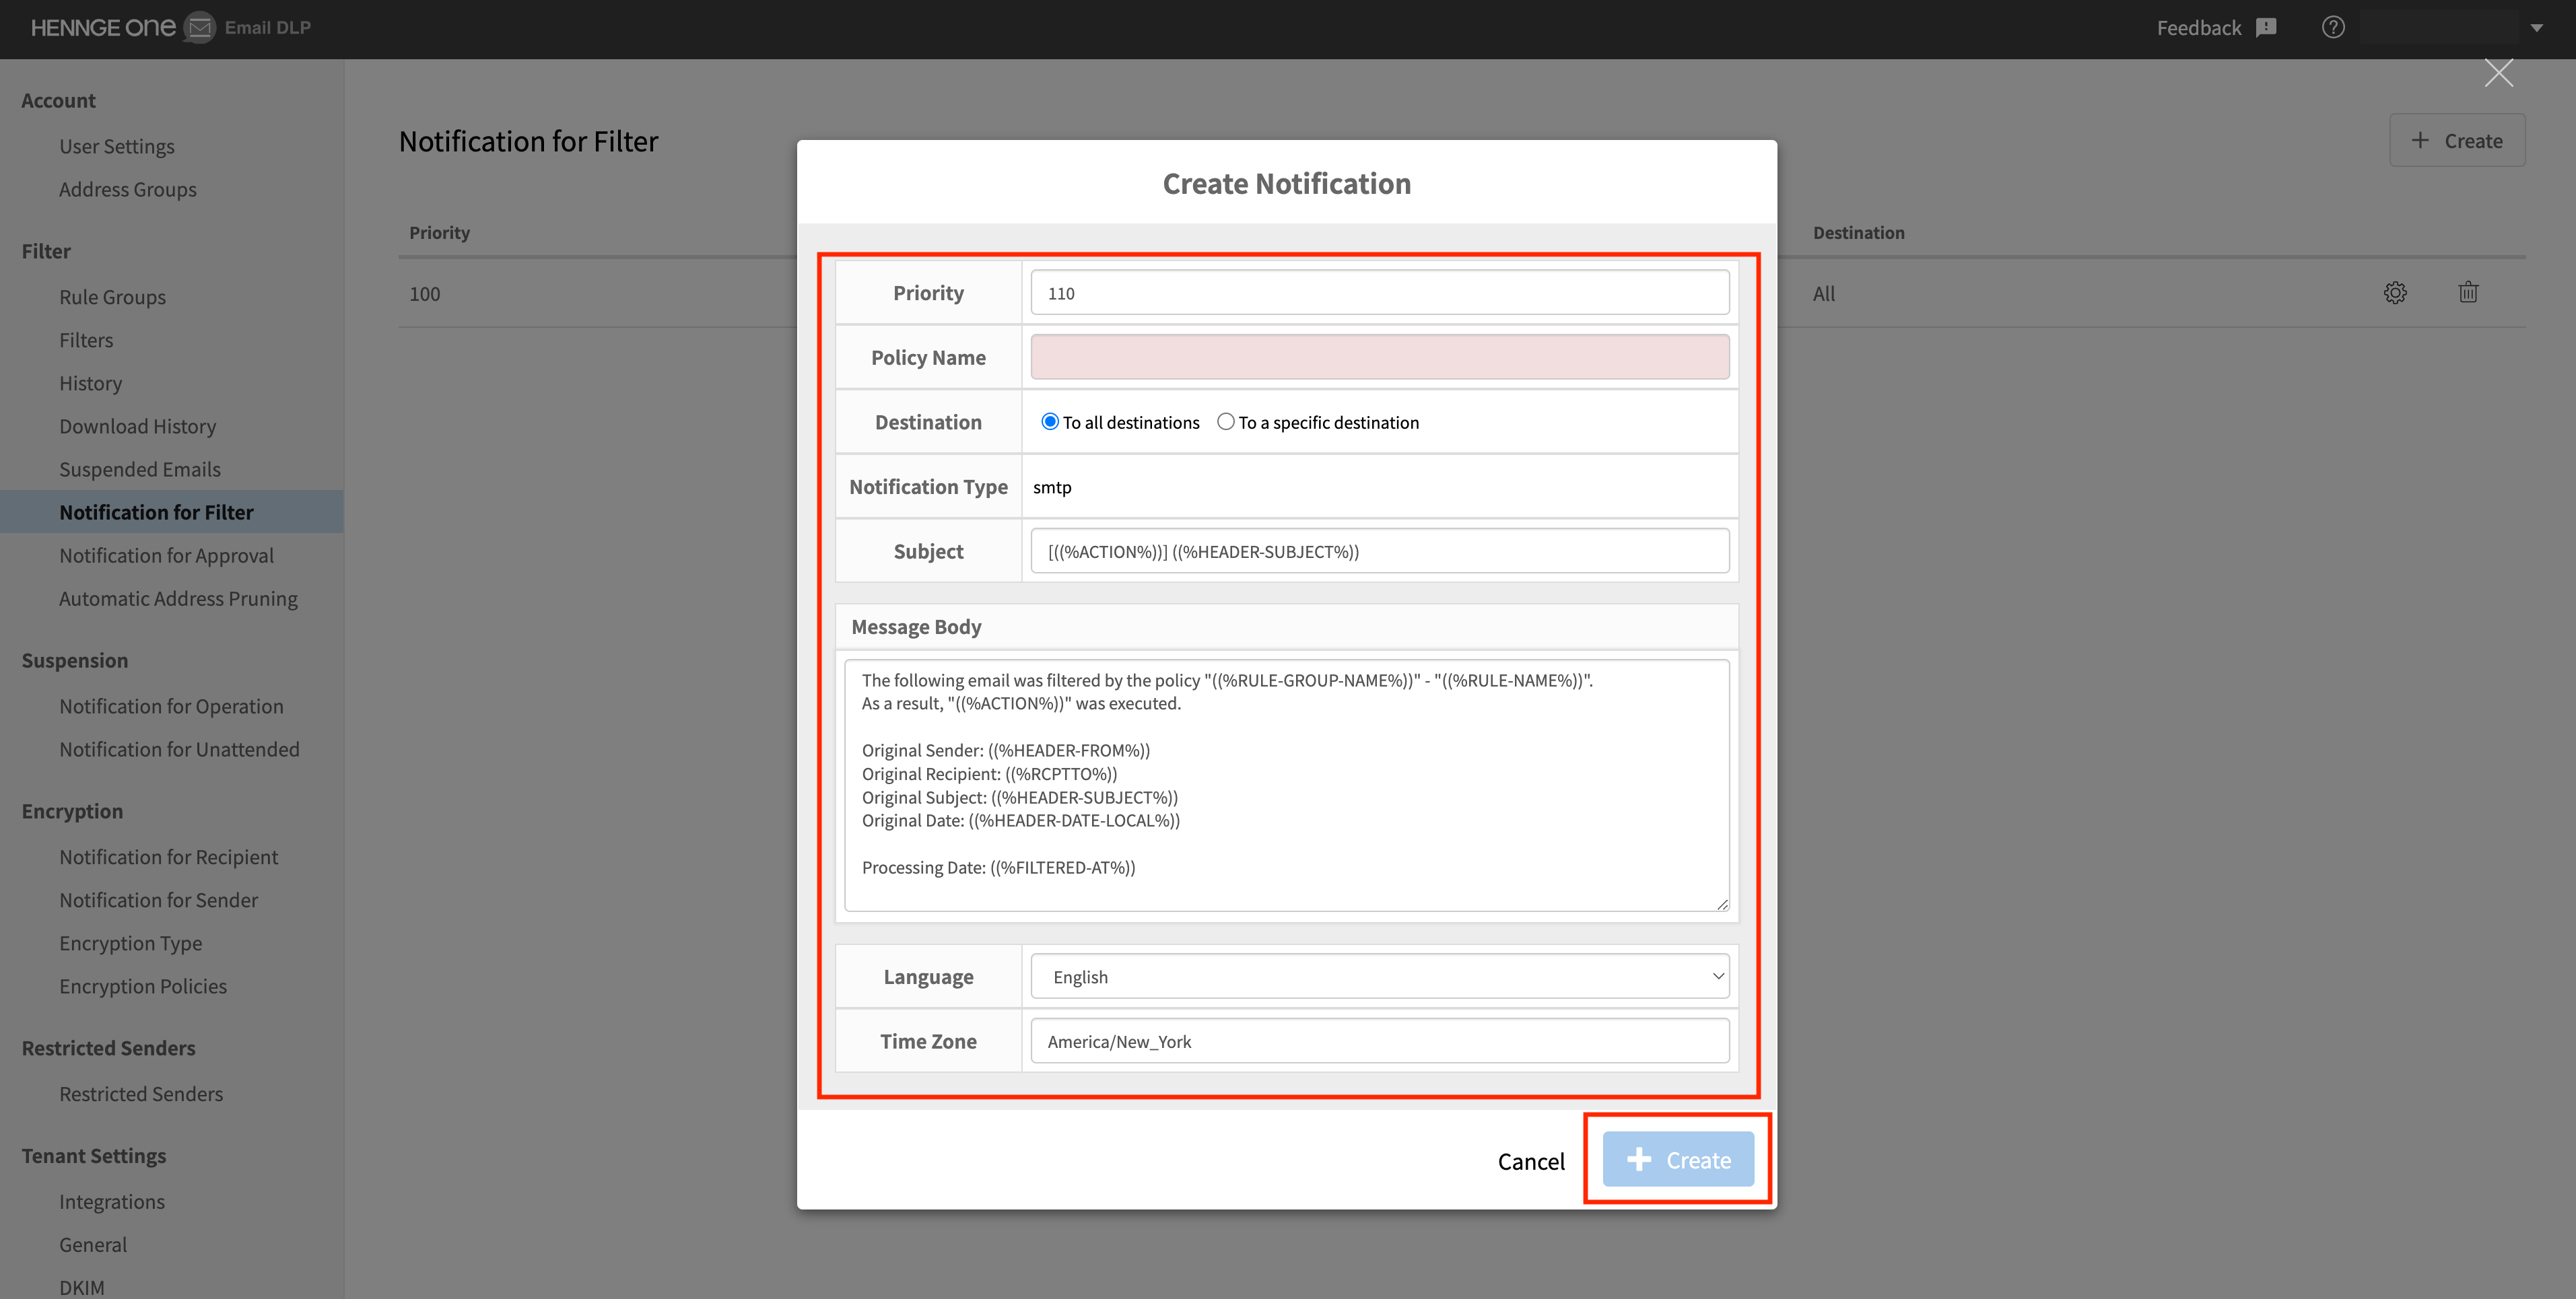Click the All destination cell
The width and height of the screenshot is (2576, 1299).
[x=1824, y=294]
